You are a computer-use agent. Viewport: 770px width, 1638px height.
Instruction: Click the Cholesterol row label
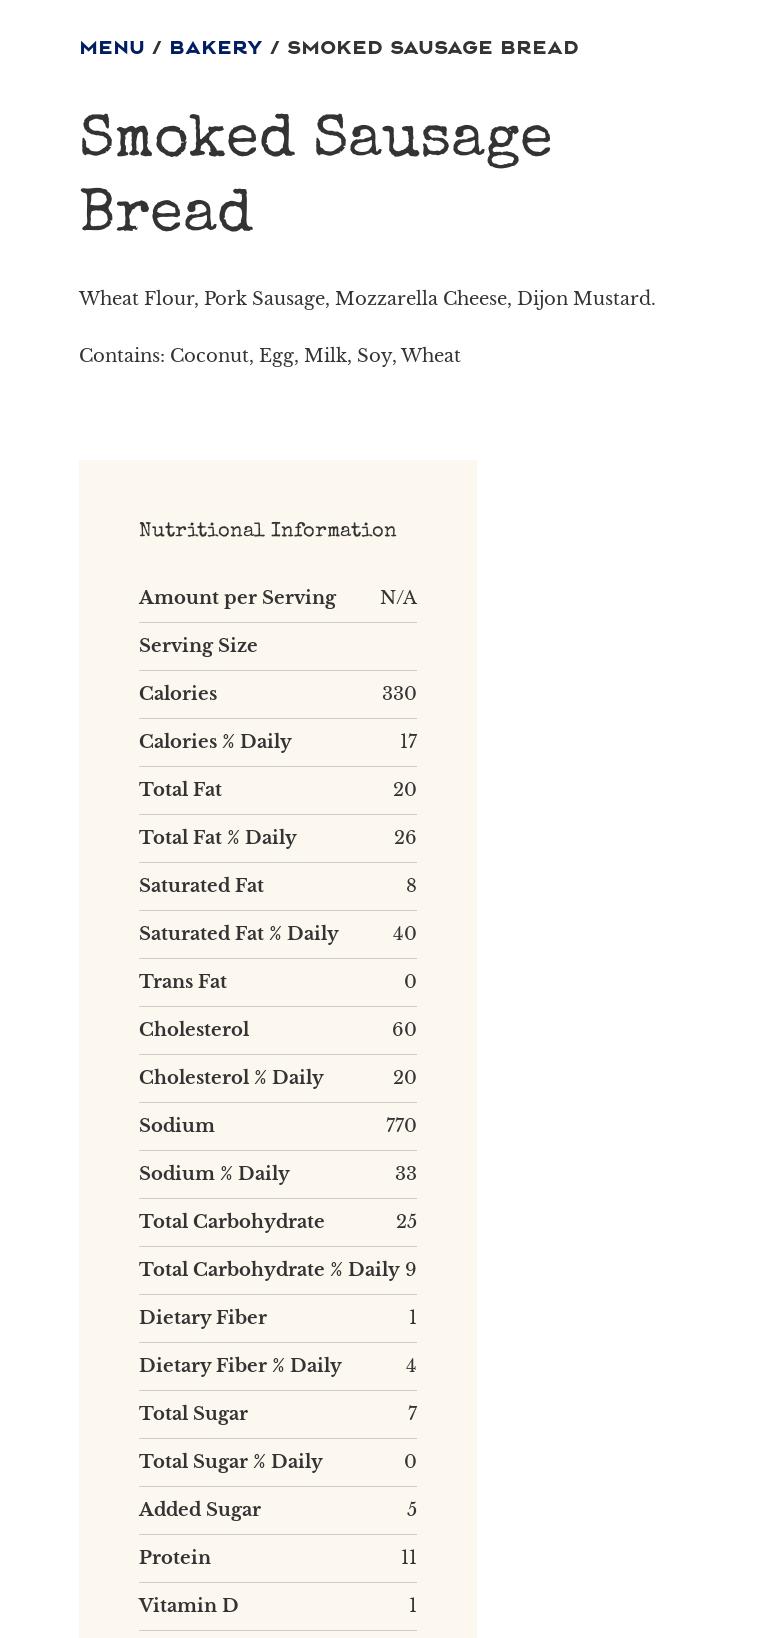(x=194, y=1030)
